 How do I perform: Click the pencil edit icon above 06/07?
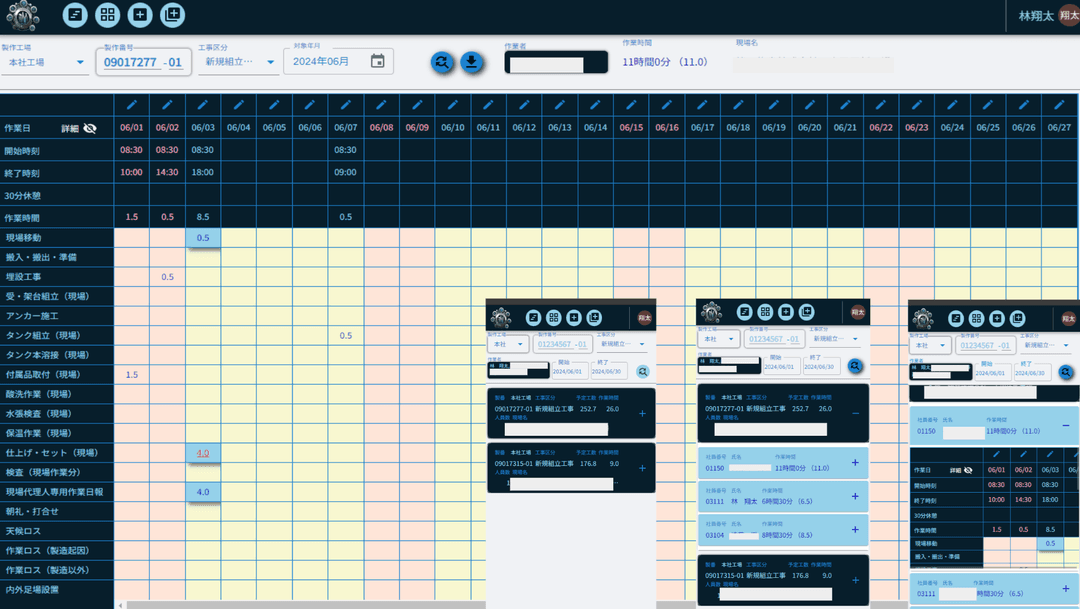click(346, 105)
